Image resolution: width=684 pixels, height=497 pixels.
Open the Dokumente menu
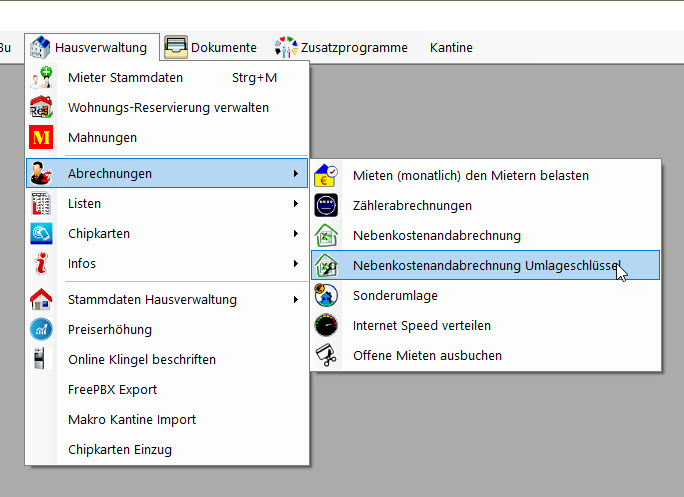click(211, 47)
